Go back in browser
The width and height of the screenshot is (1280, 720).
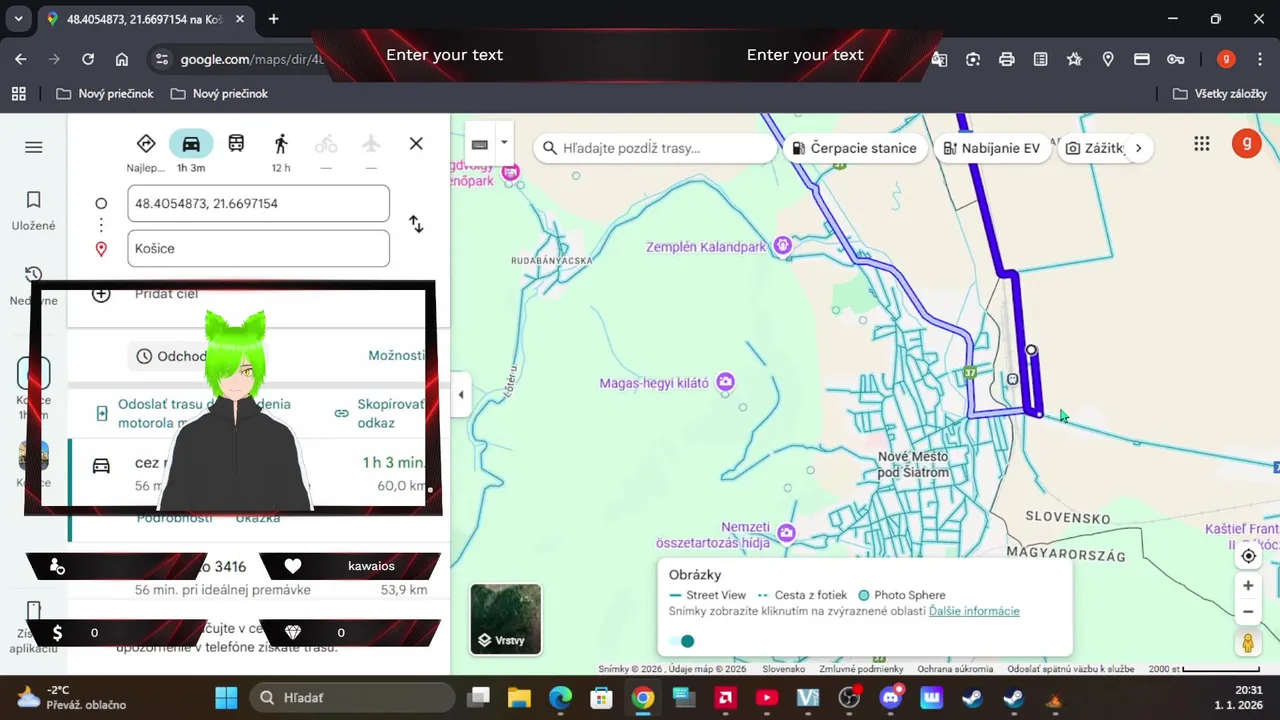tap(21, 59)
